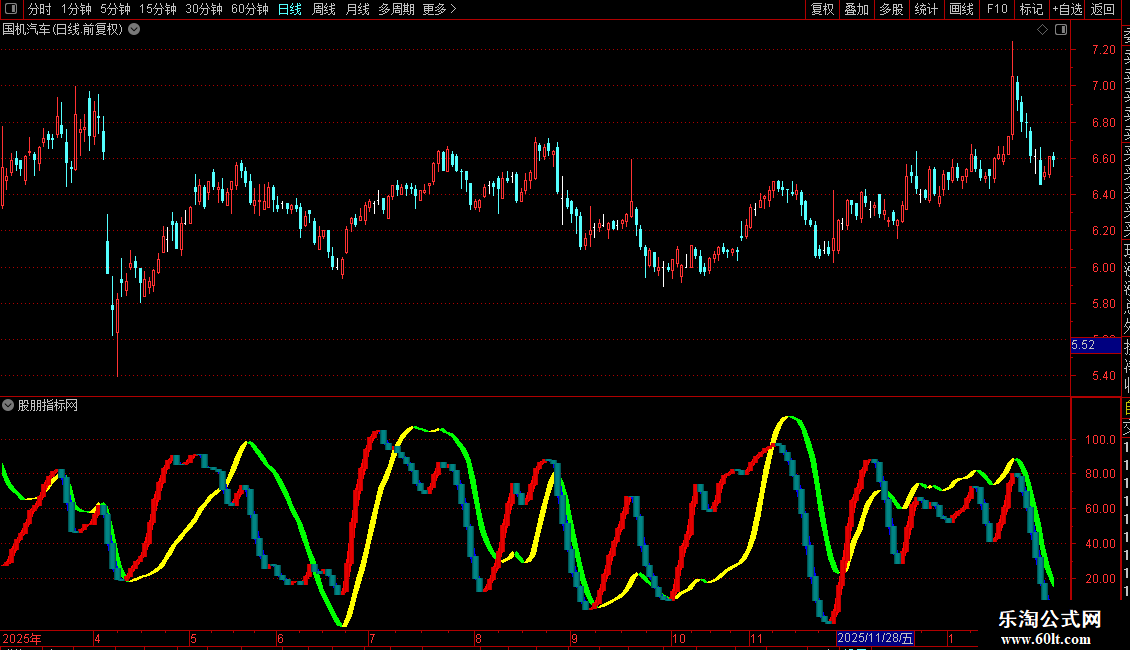Select the 15分钟 period tab

158,9
